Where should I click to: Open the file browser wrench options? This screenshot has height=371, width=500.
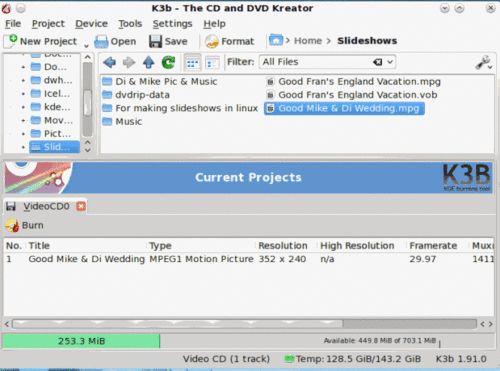(484, 62)
